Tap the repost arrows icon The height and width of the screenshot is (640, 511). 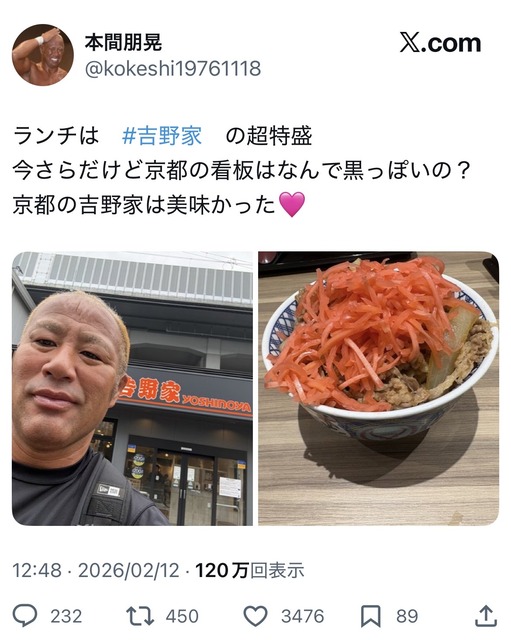point(140,616)
